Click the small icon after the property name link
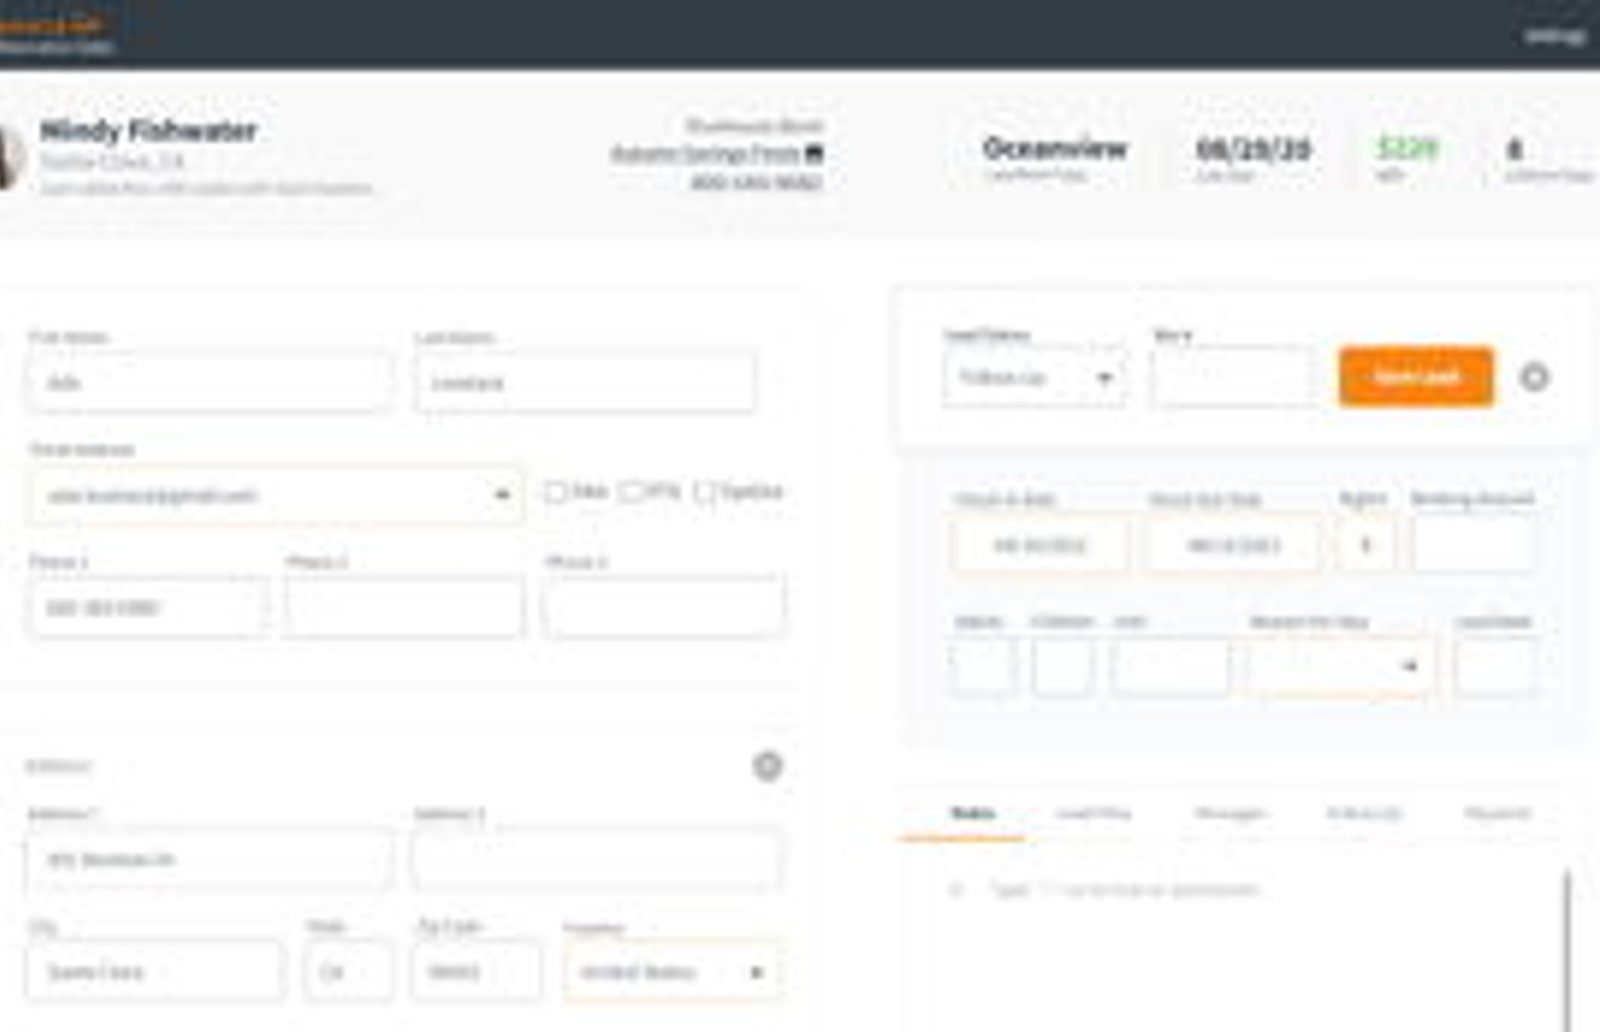Screen dimensions: 1600x1032 tap(814, 154)
